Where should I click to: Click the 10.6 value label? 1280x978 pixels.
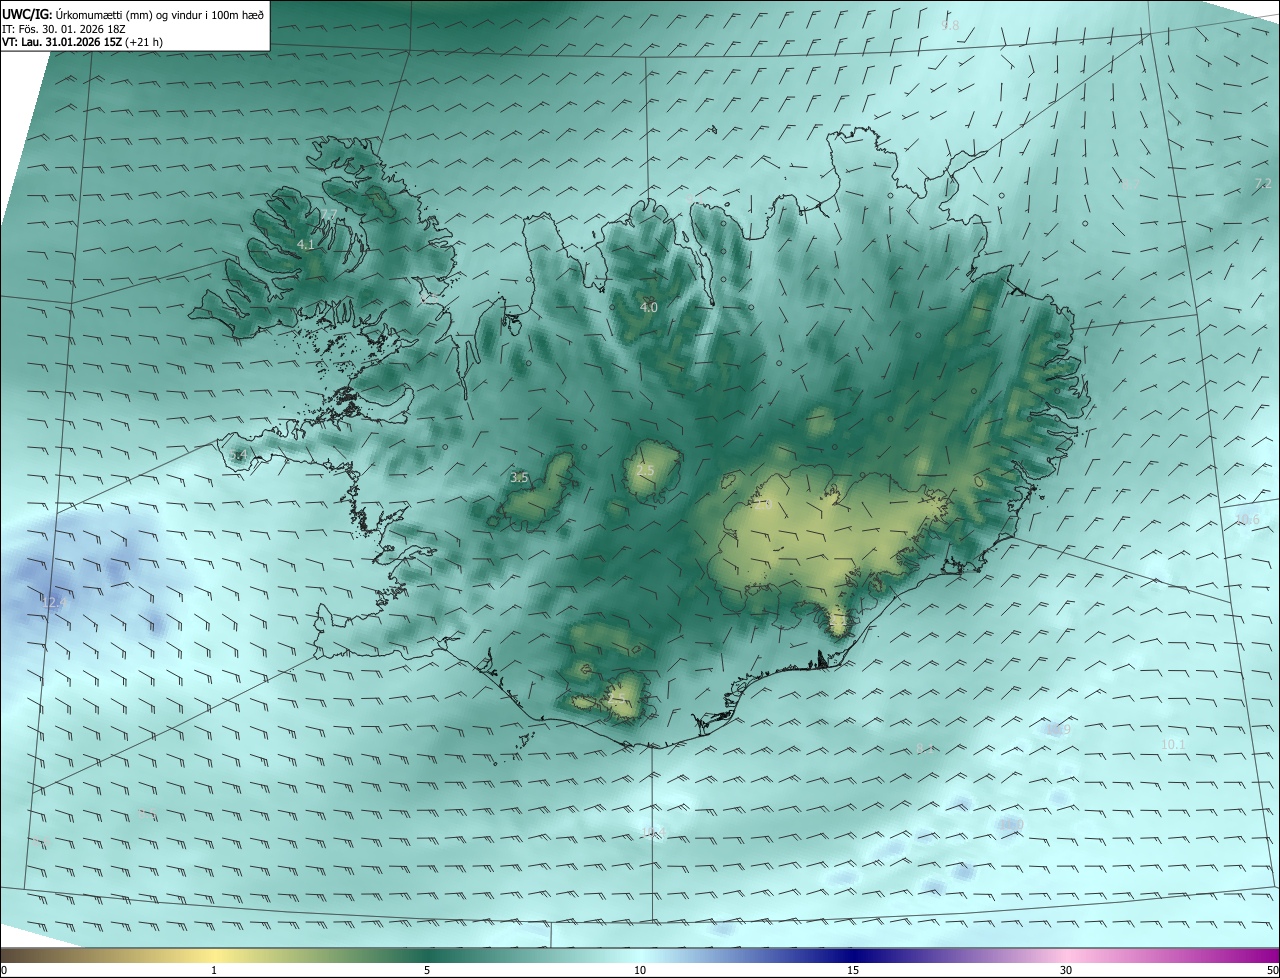click(1248, 519)
